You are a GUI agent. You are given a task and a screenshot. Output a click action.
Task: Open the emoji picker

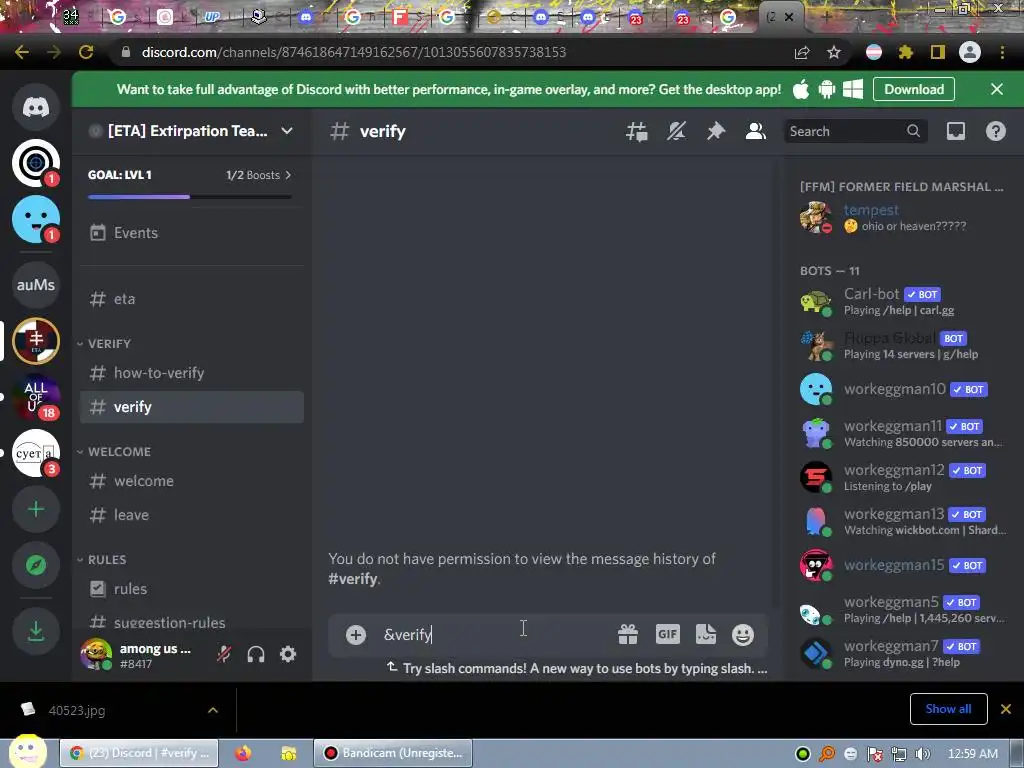743,635
